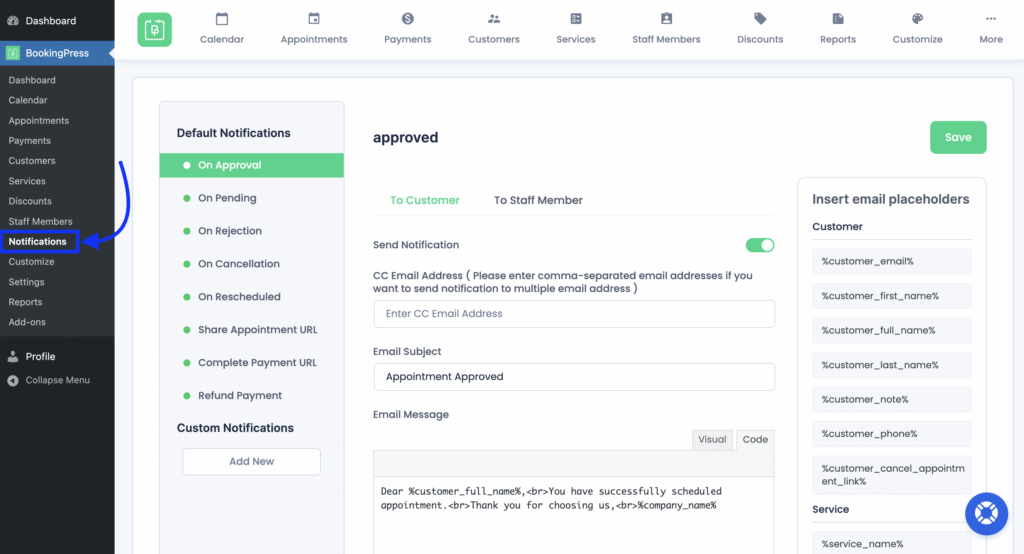Select On Cancellation notification
This screenshot has height=554, width=1024.
tap(238, 264)
